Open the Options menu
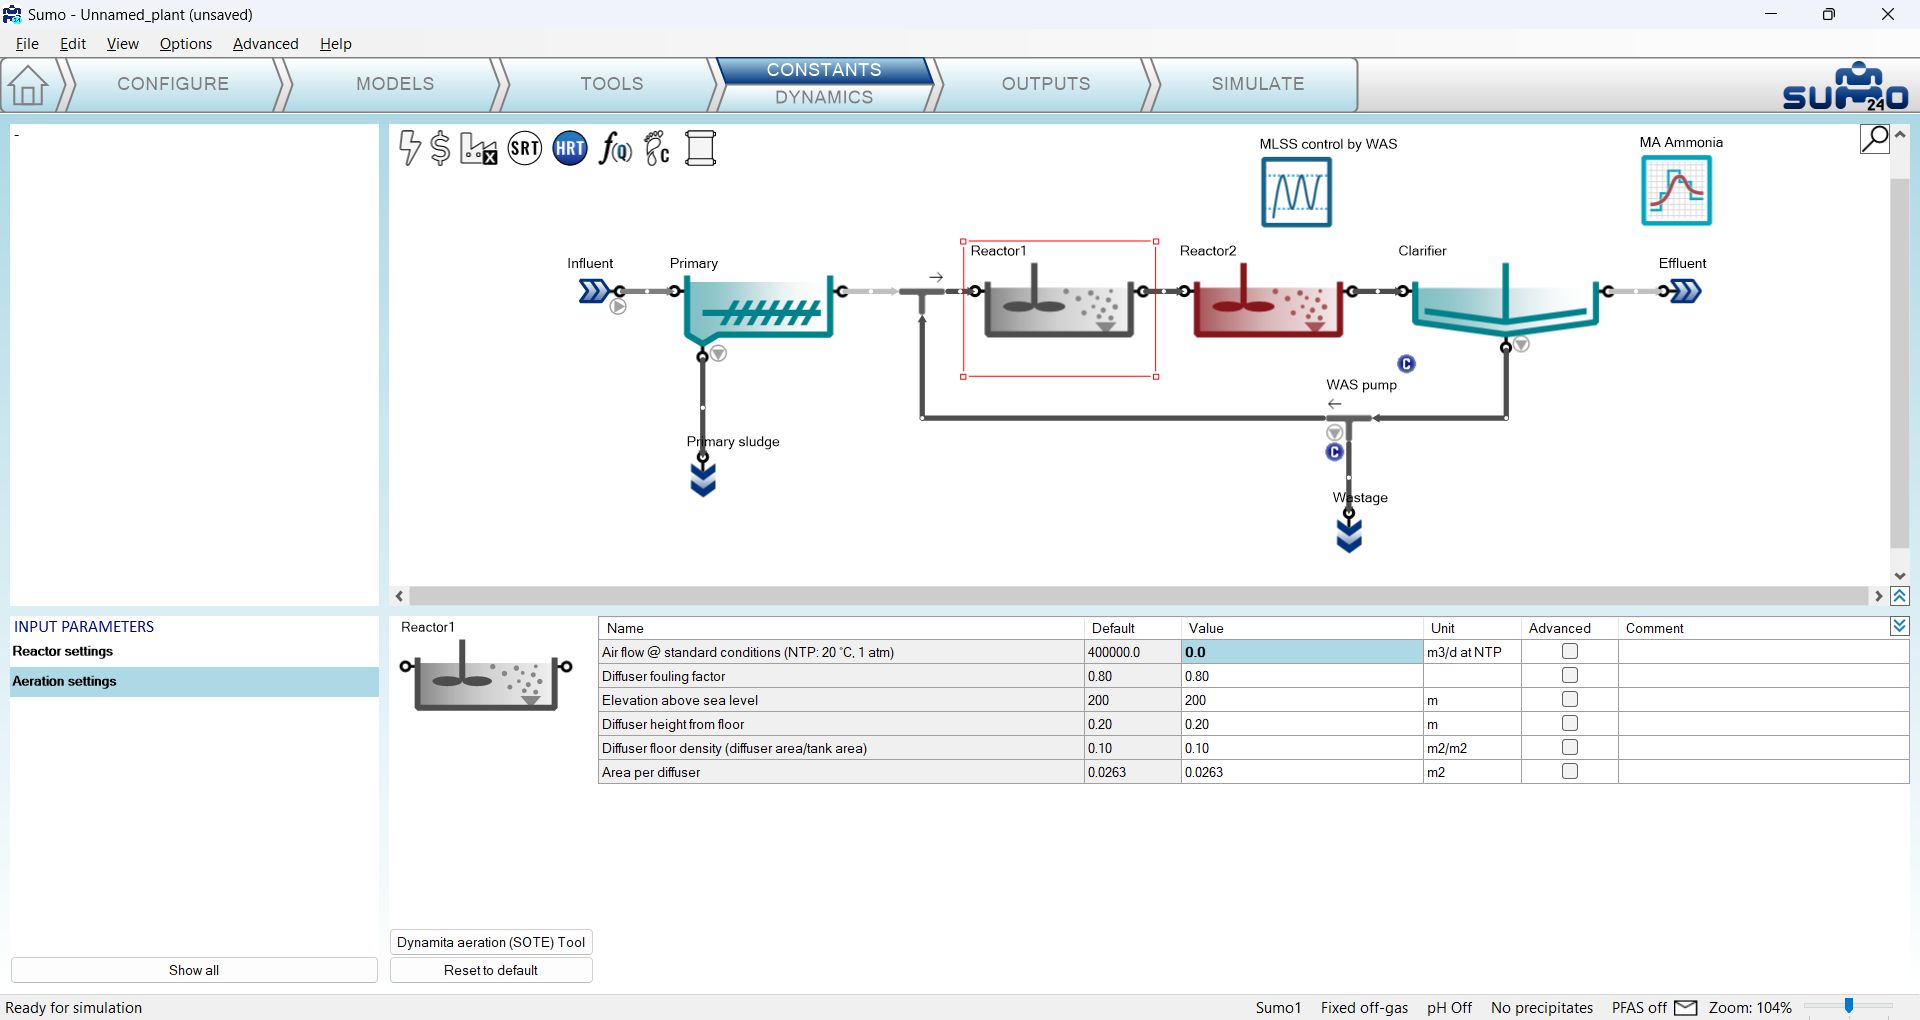 click(x=186, y=44)
